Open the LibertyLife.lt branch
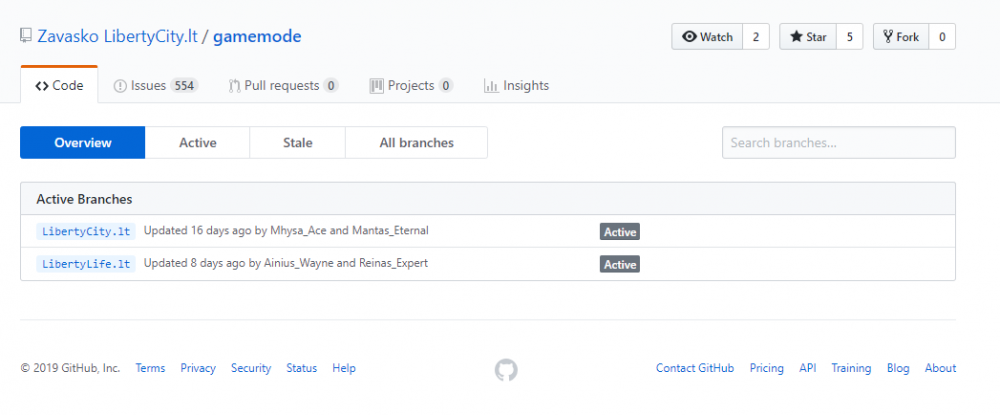 [x=86, y=264]
